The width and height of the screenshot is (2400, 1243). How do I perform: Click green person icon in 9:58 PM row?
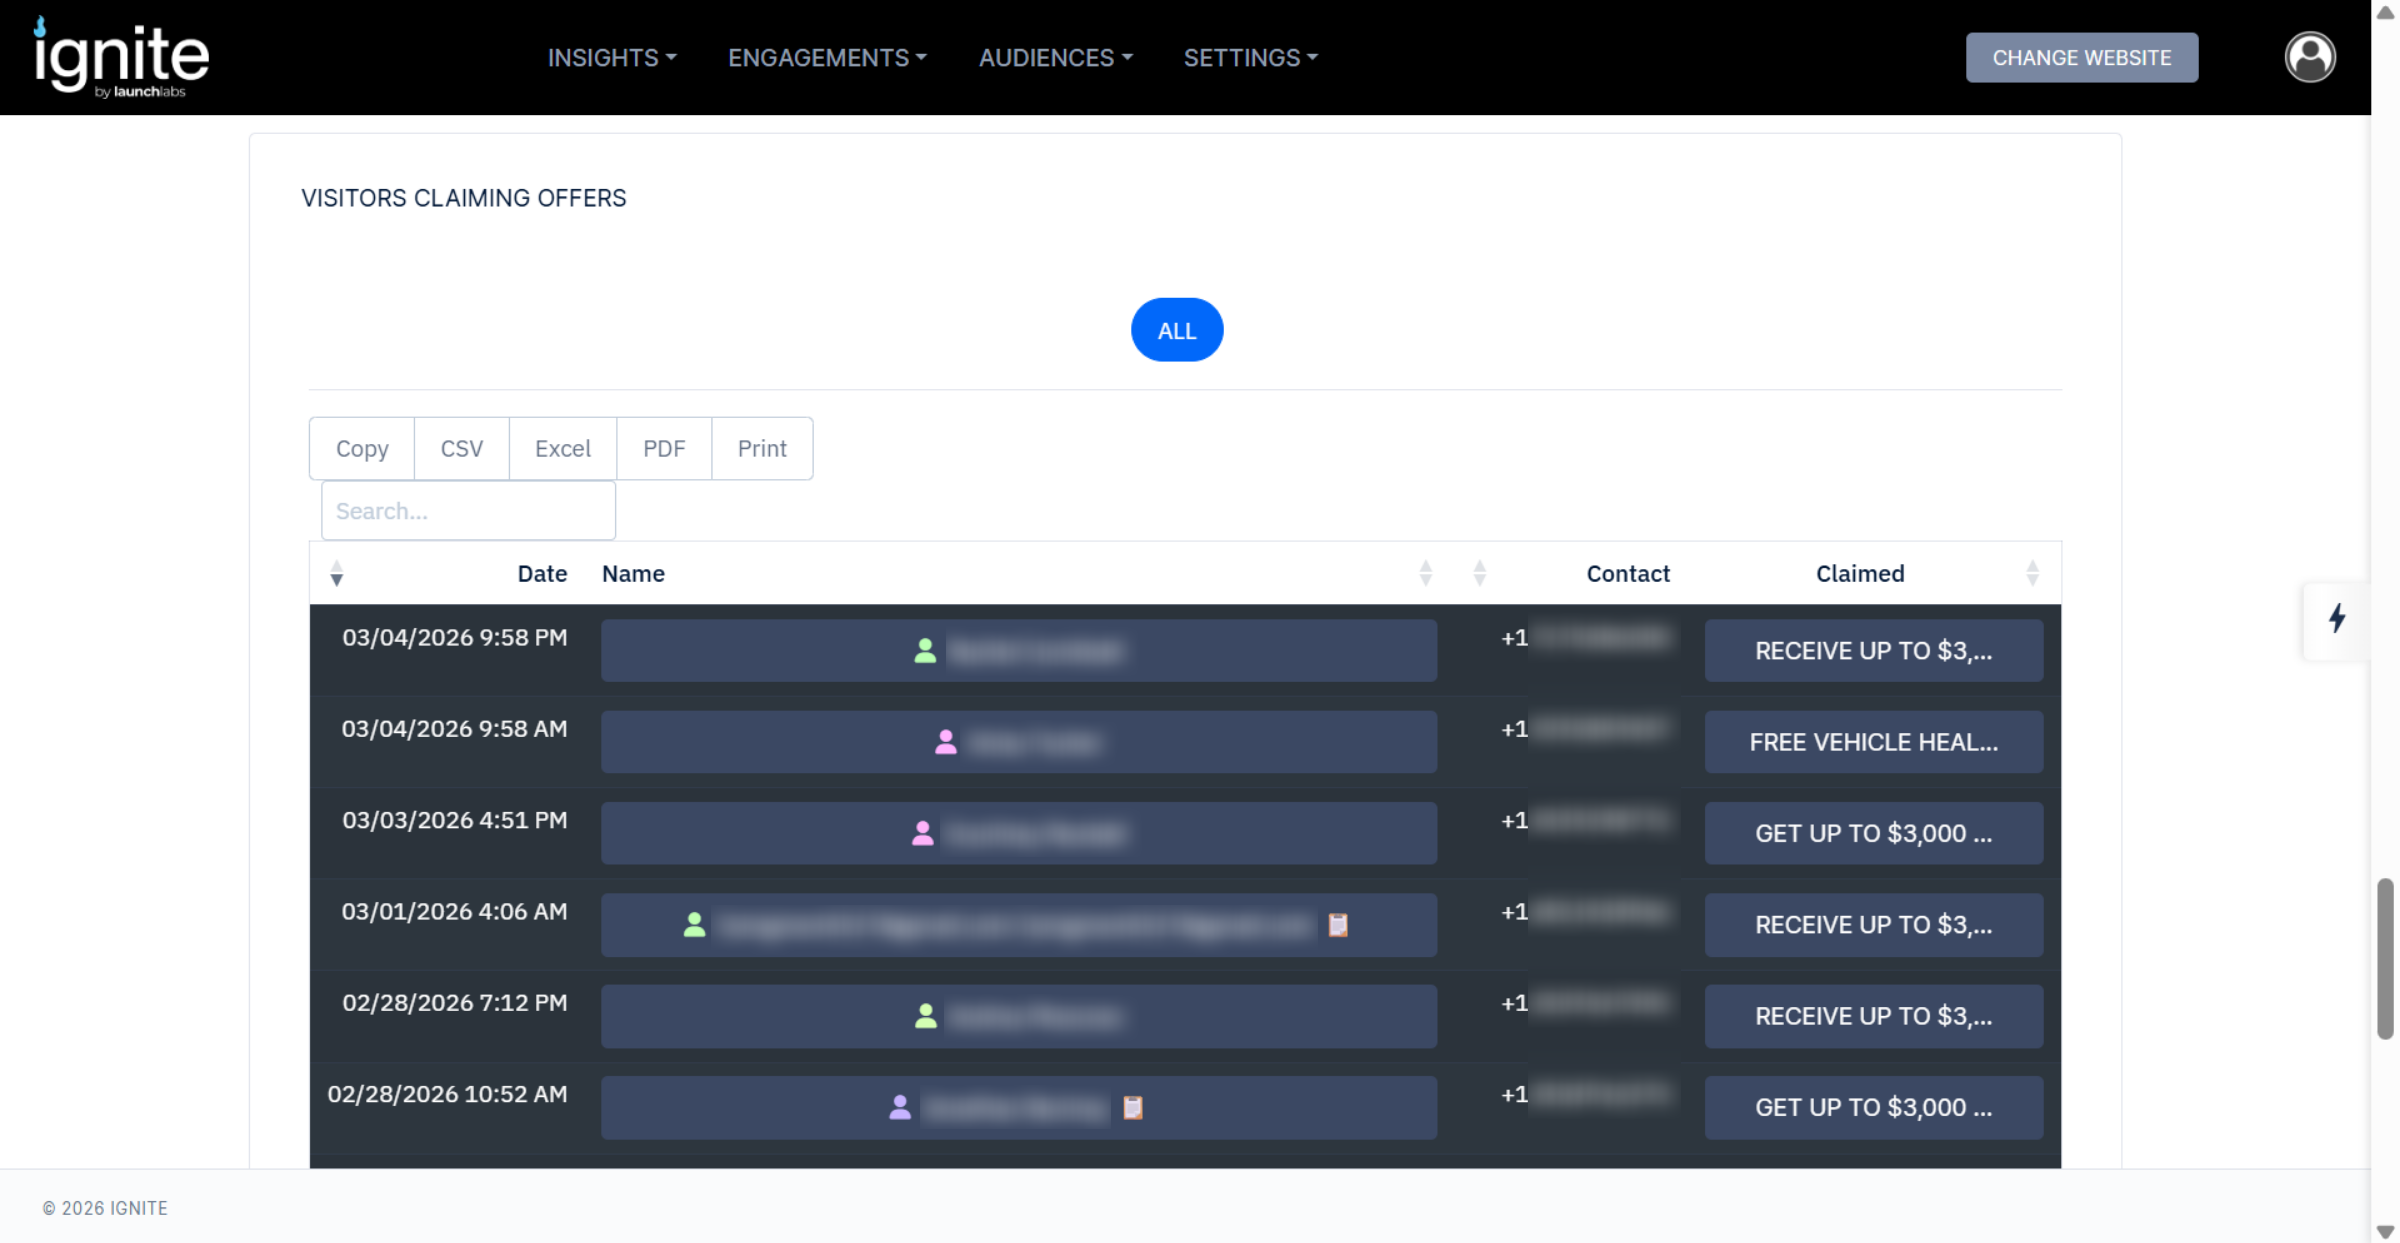pos(925,651)
